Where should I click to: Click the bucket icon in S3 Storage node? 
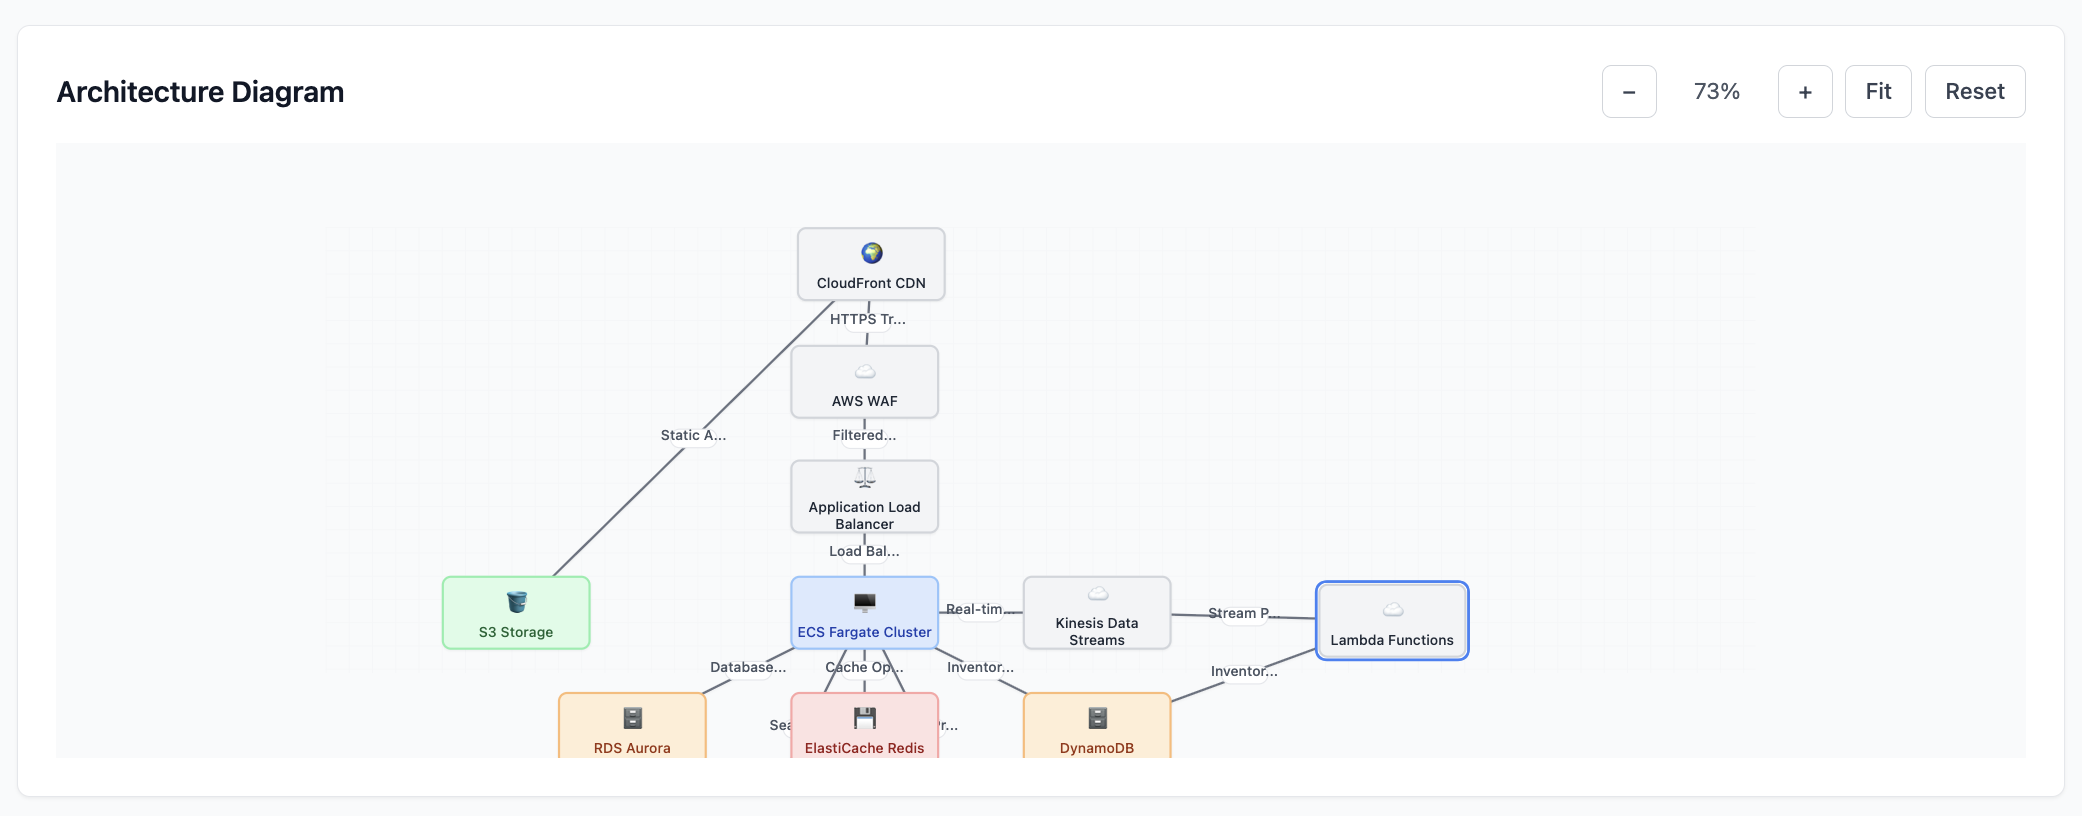click(x=516, y=602)
